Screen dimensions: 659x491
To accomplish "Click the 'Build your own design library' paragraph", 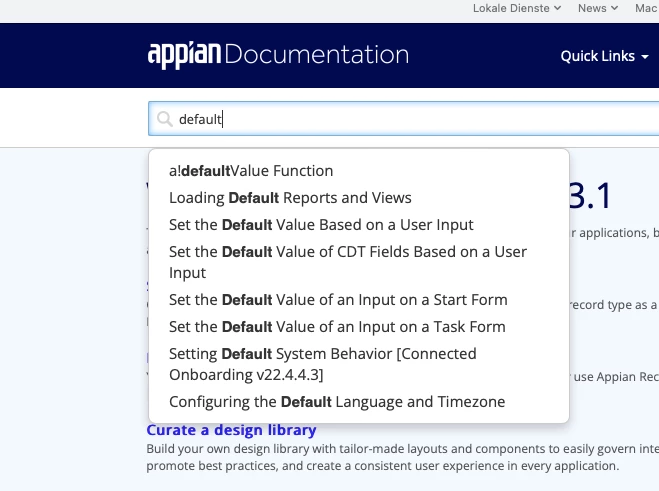I will click(402, 457).
